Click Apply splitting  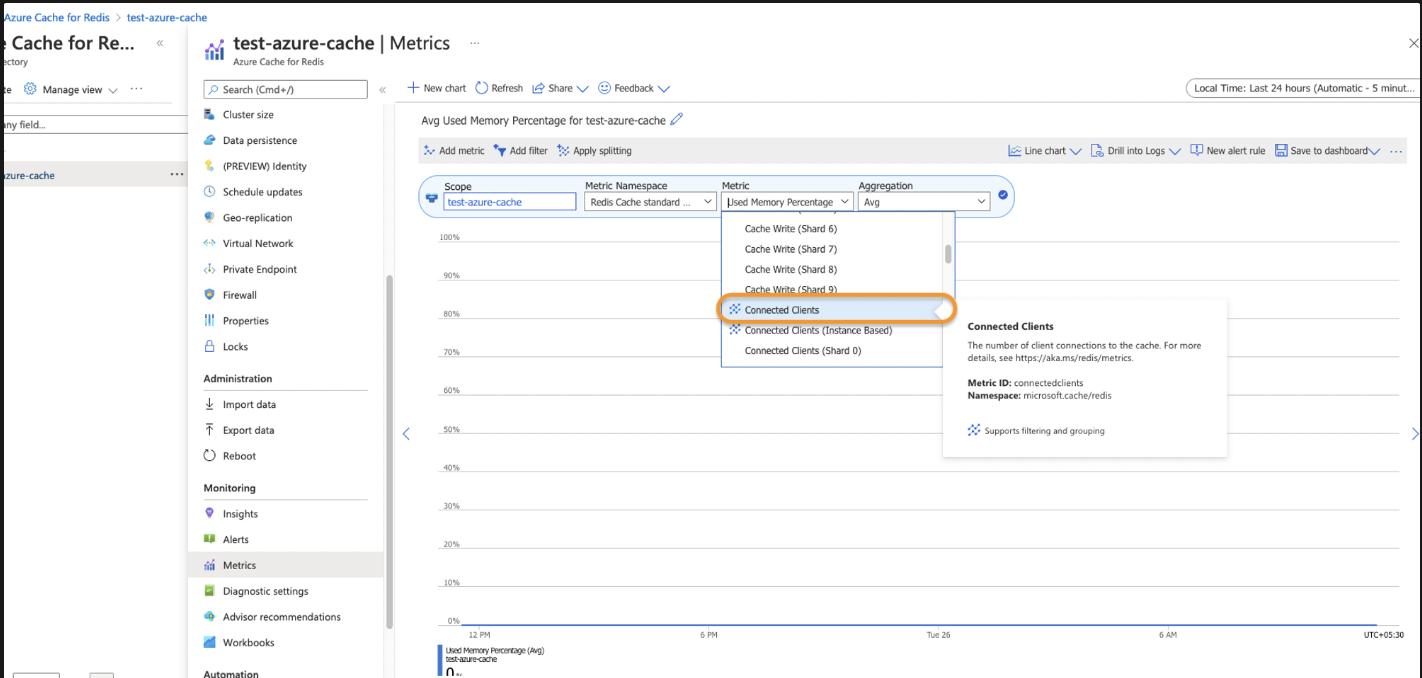[x=594, y=151]
